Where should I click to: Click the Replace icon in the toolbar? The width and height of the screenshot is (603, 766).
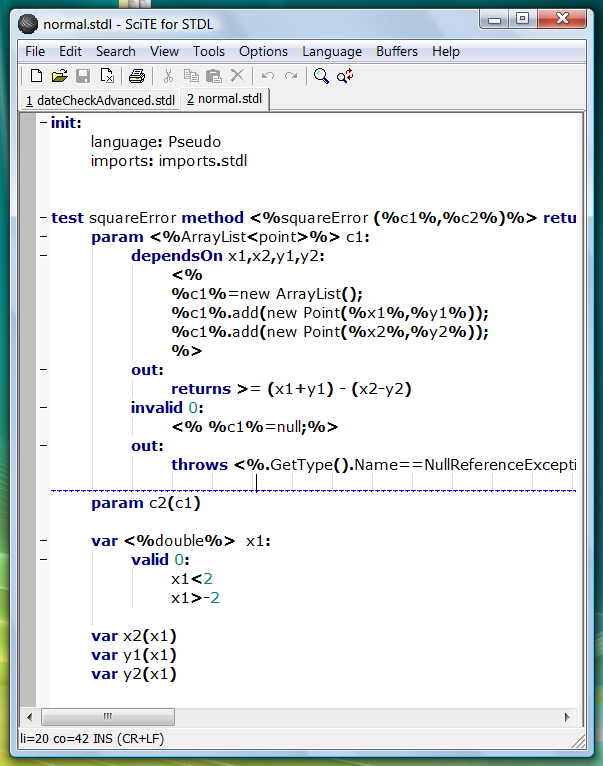pos(345,76)
